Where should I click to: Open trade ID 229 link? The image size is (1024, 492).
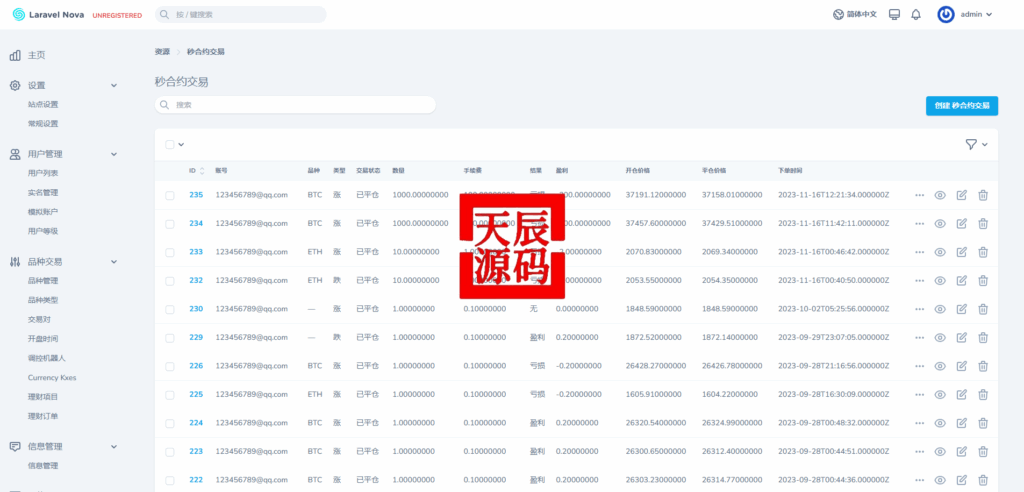tap(196, 337)
